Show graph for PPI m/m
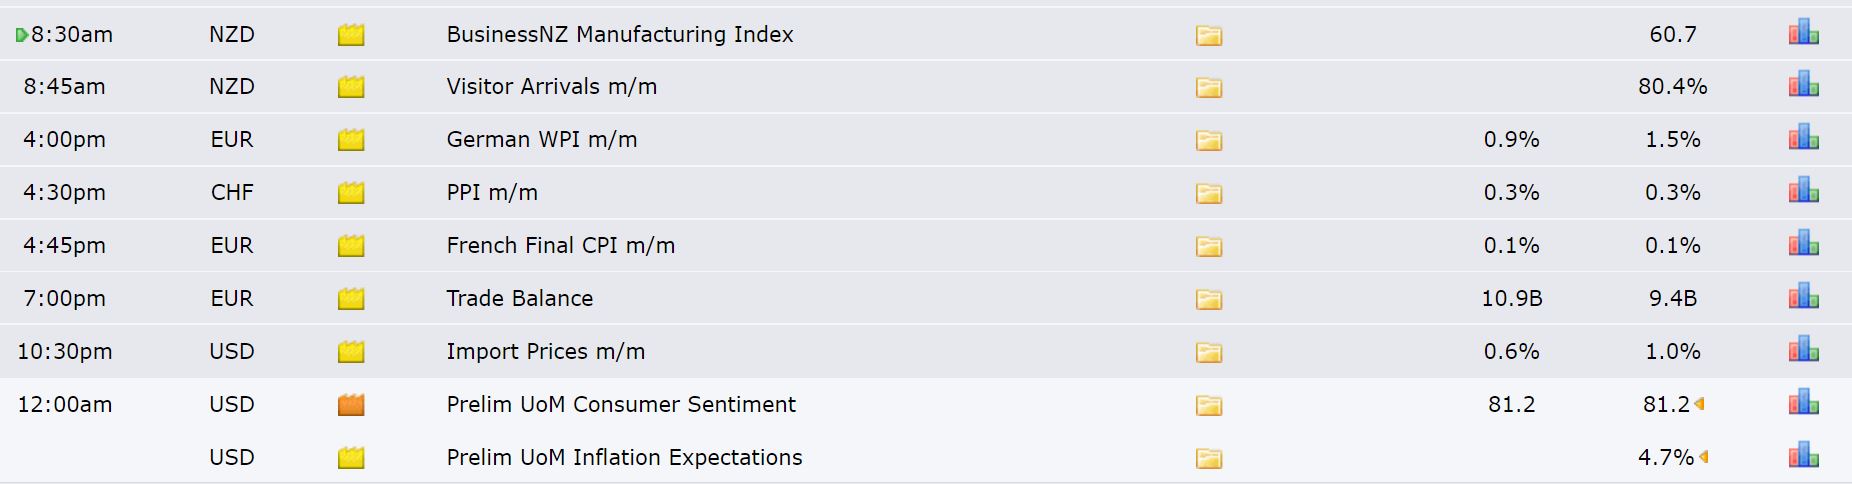Viewport: 1852px width, 484px height. point(1803,190)
